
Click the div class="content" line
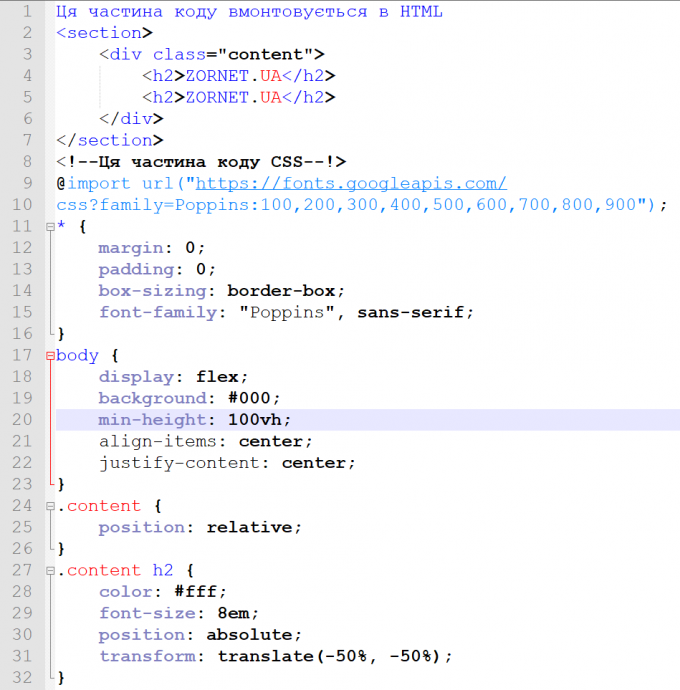point(212,55)
